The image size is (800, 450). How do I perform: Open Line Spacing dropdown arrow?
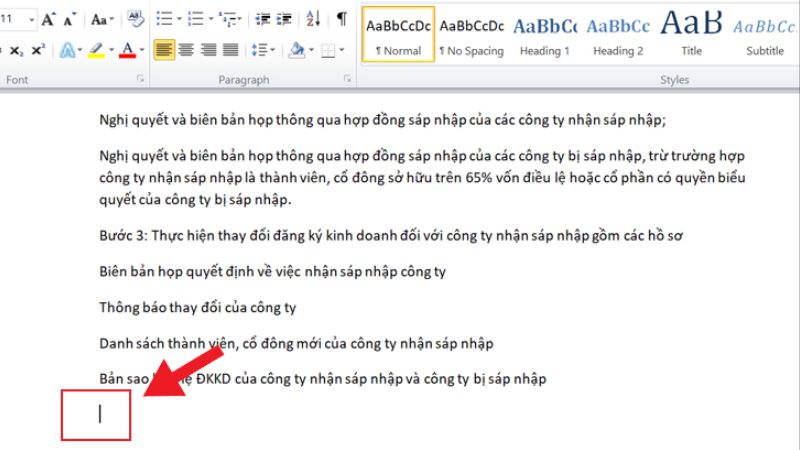273,50
